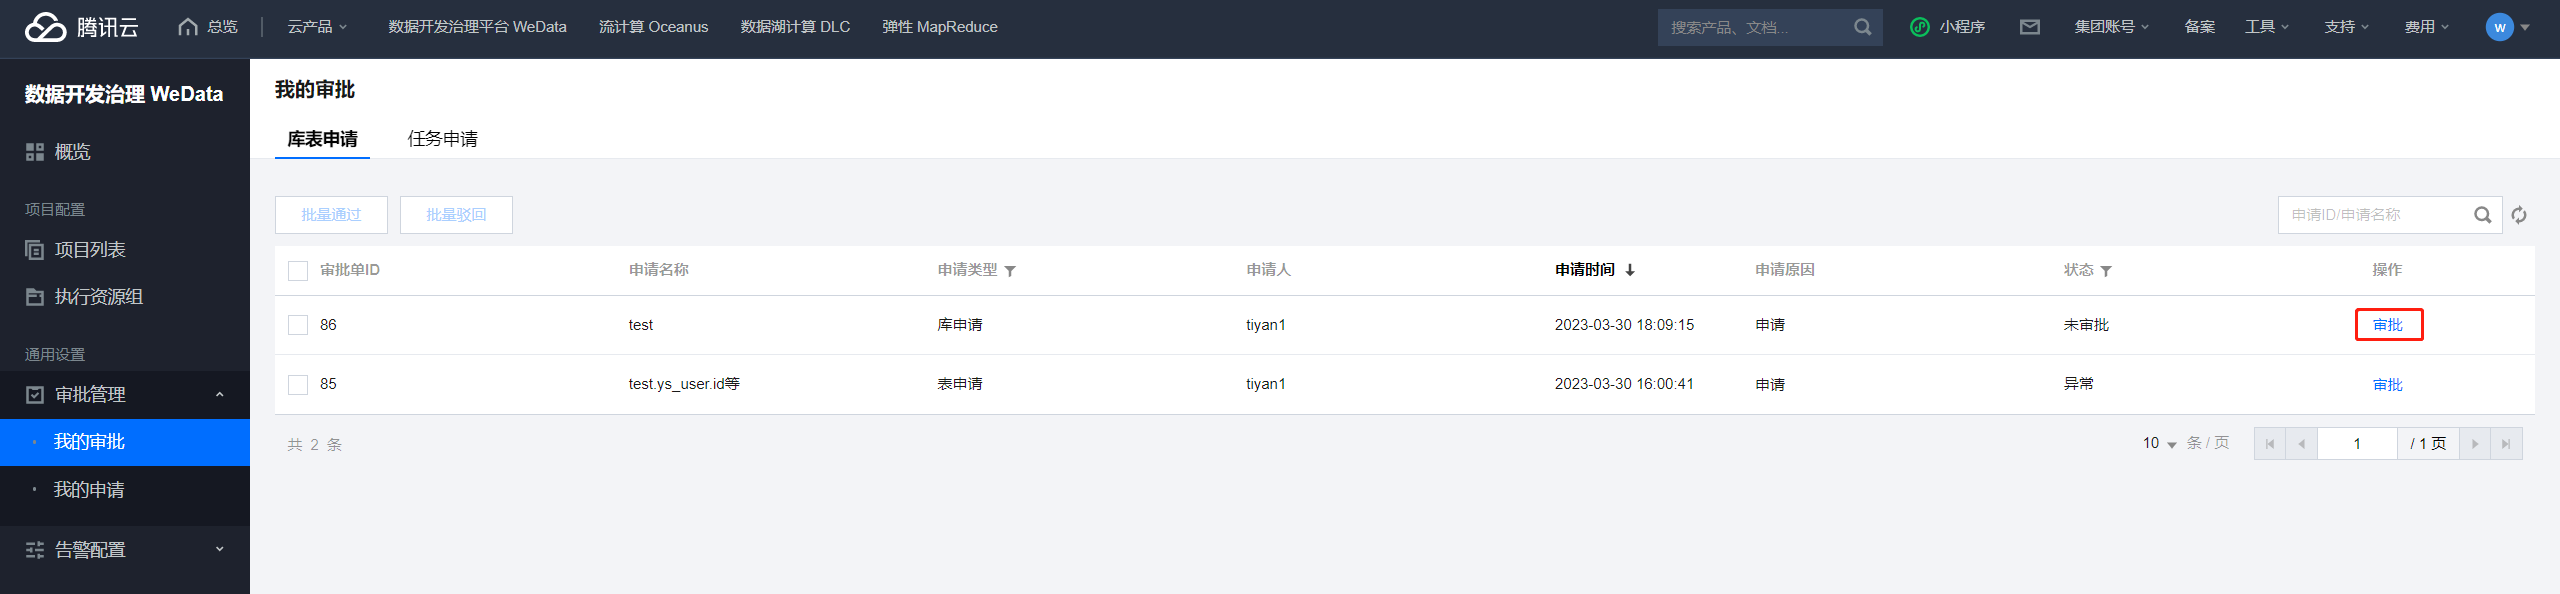Viewport: 2560px width, 594px height.
Task: Filter by status funnel icon
Action: point(2106,271)
